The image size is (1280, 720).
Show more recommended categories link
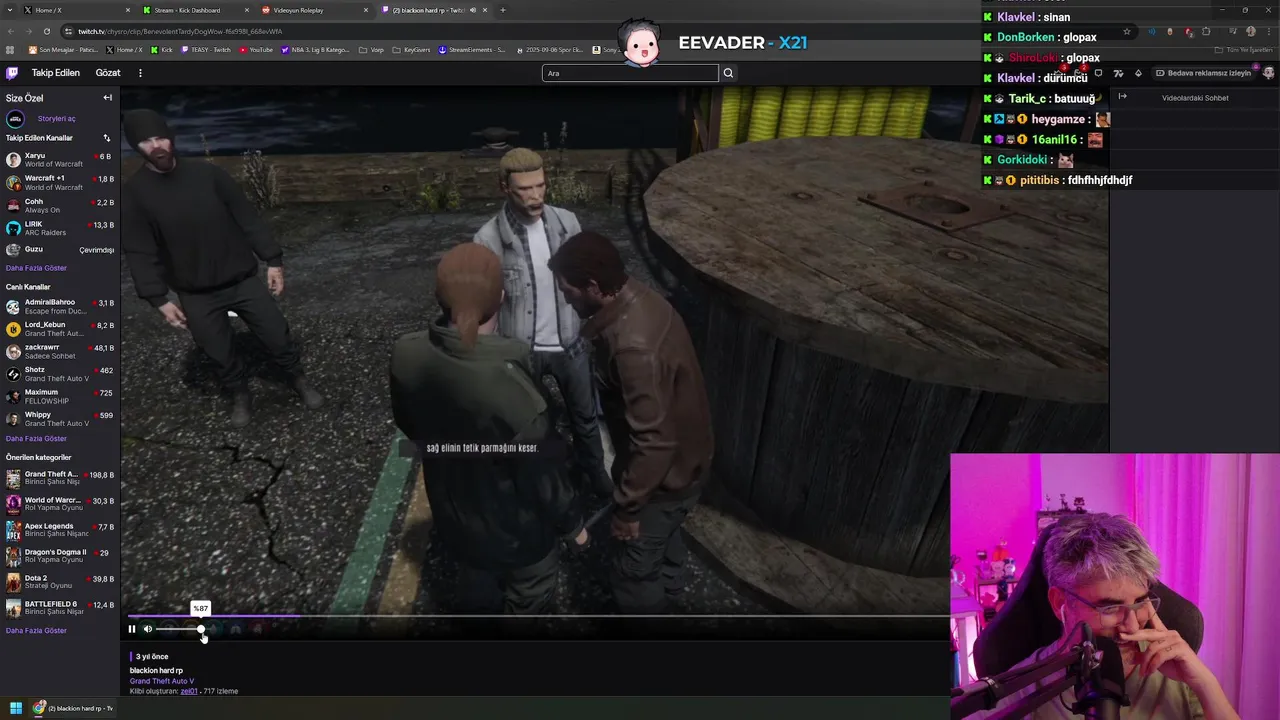click(x=36, y=631)
